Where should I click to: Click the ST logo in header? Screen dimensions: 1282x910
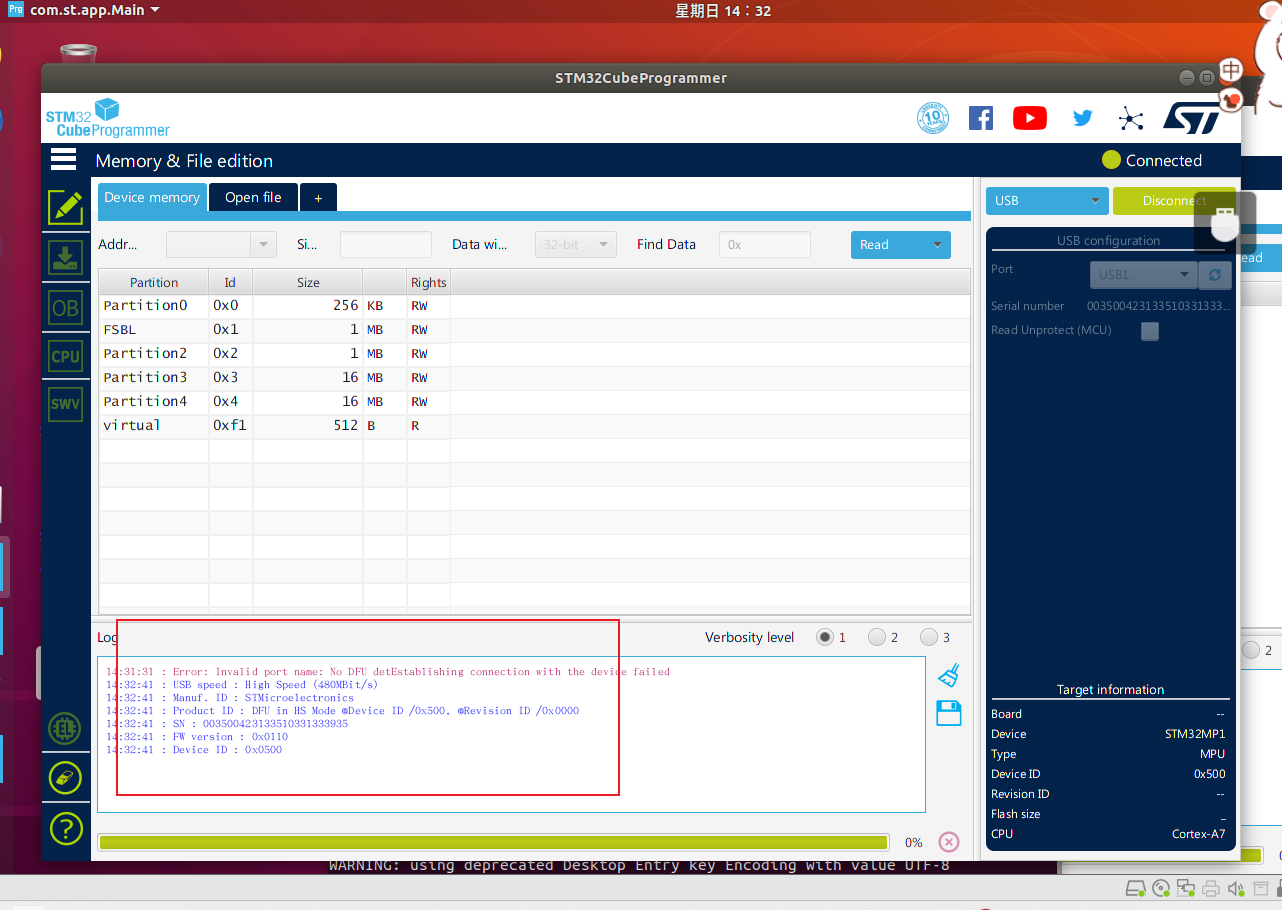pos(1191,118)
